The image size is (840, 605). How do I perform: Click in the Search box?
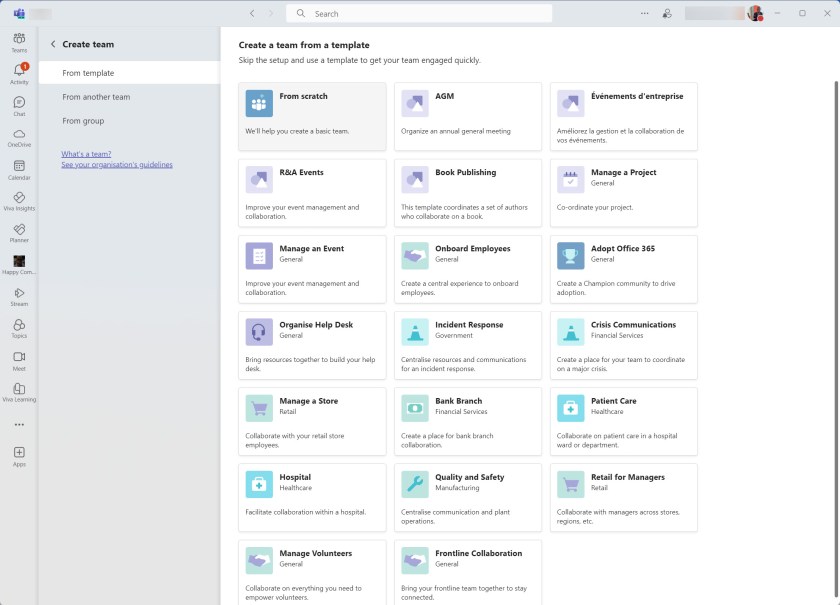point(419,13)
